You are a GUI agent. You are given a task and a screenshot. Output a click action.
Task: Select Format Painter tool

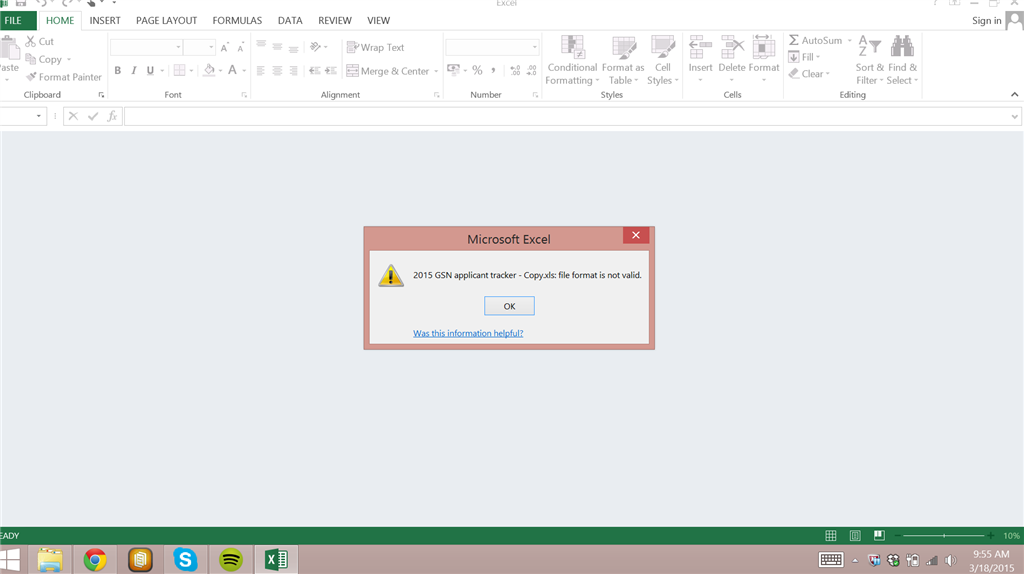(63, 77)
